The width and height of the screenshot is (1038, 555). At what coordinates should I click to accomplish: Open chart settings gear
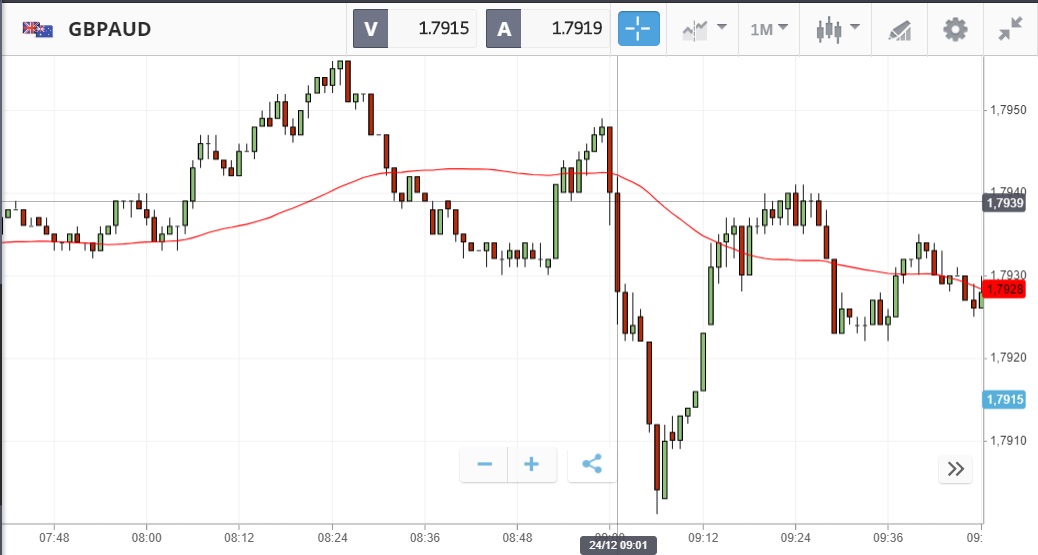[x=956, y=29]
